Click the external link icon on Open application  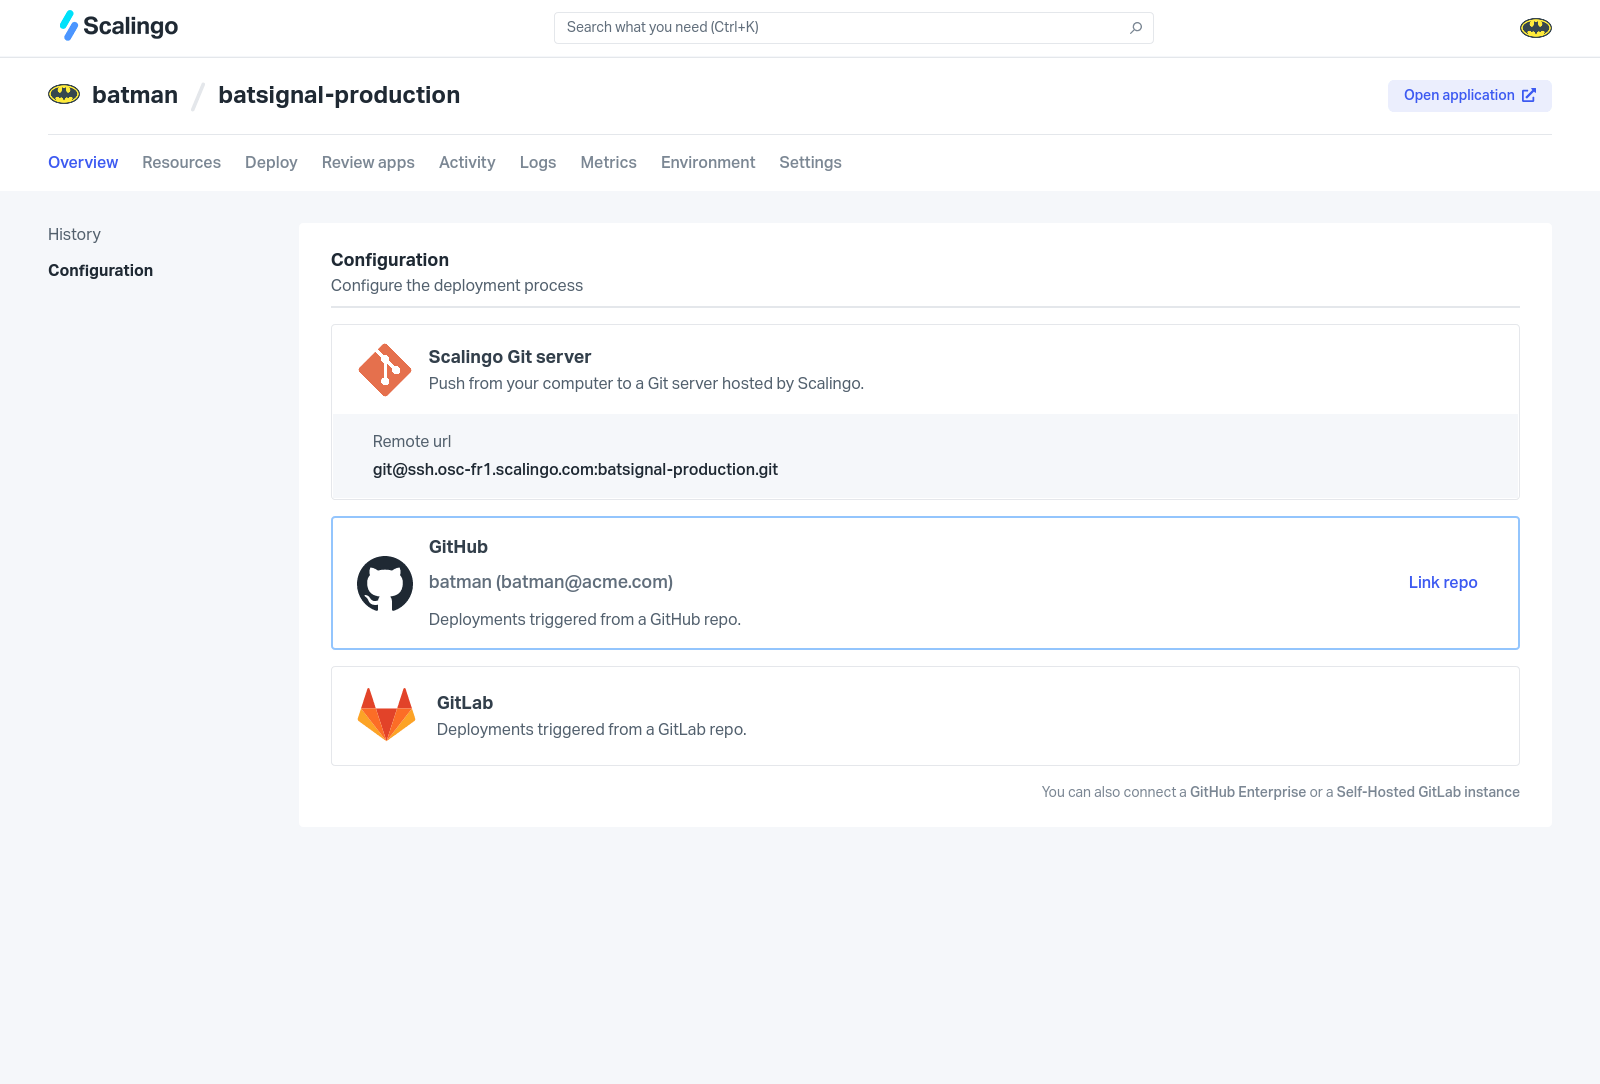tap(1528, 95)
